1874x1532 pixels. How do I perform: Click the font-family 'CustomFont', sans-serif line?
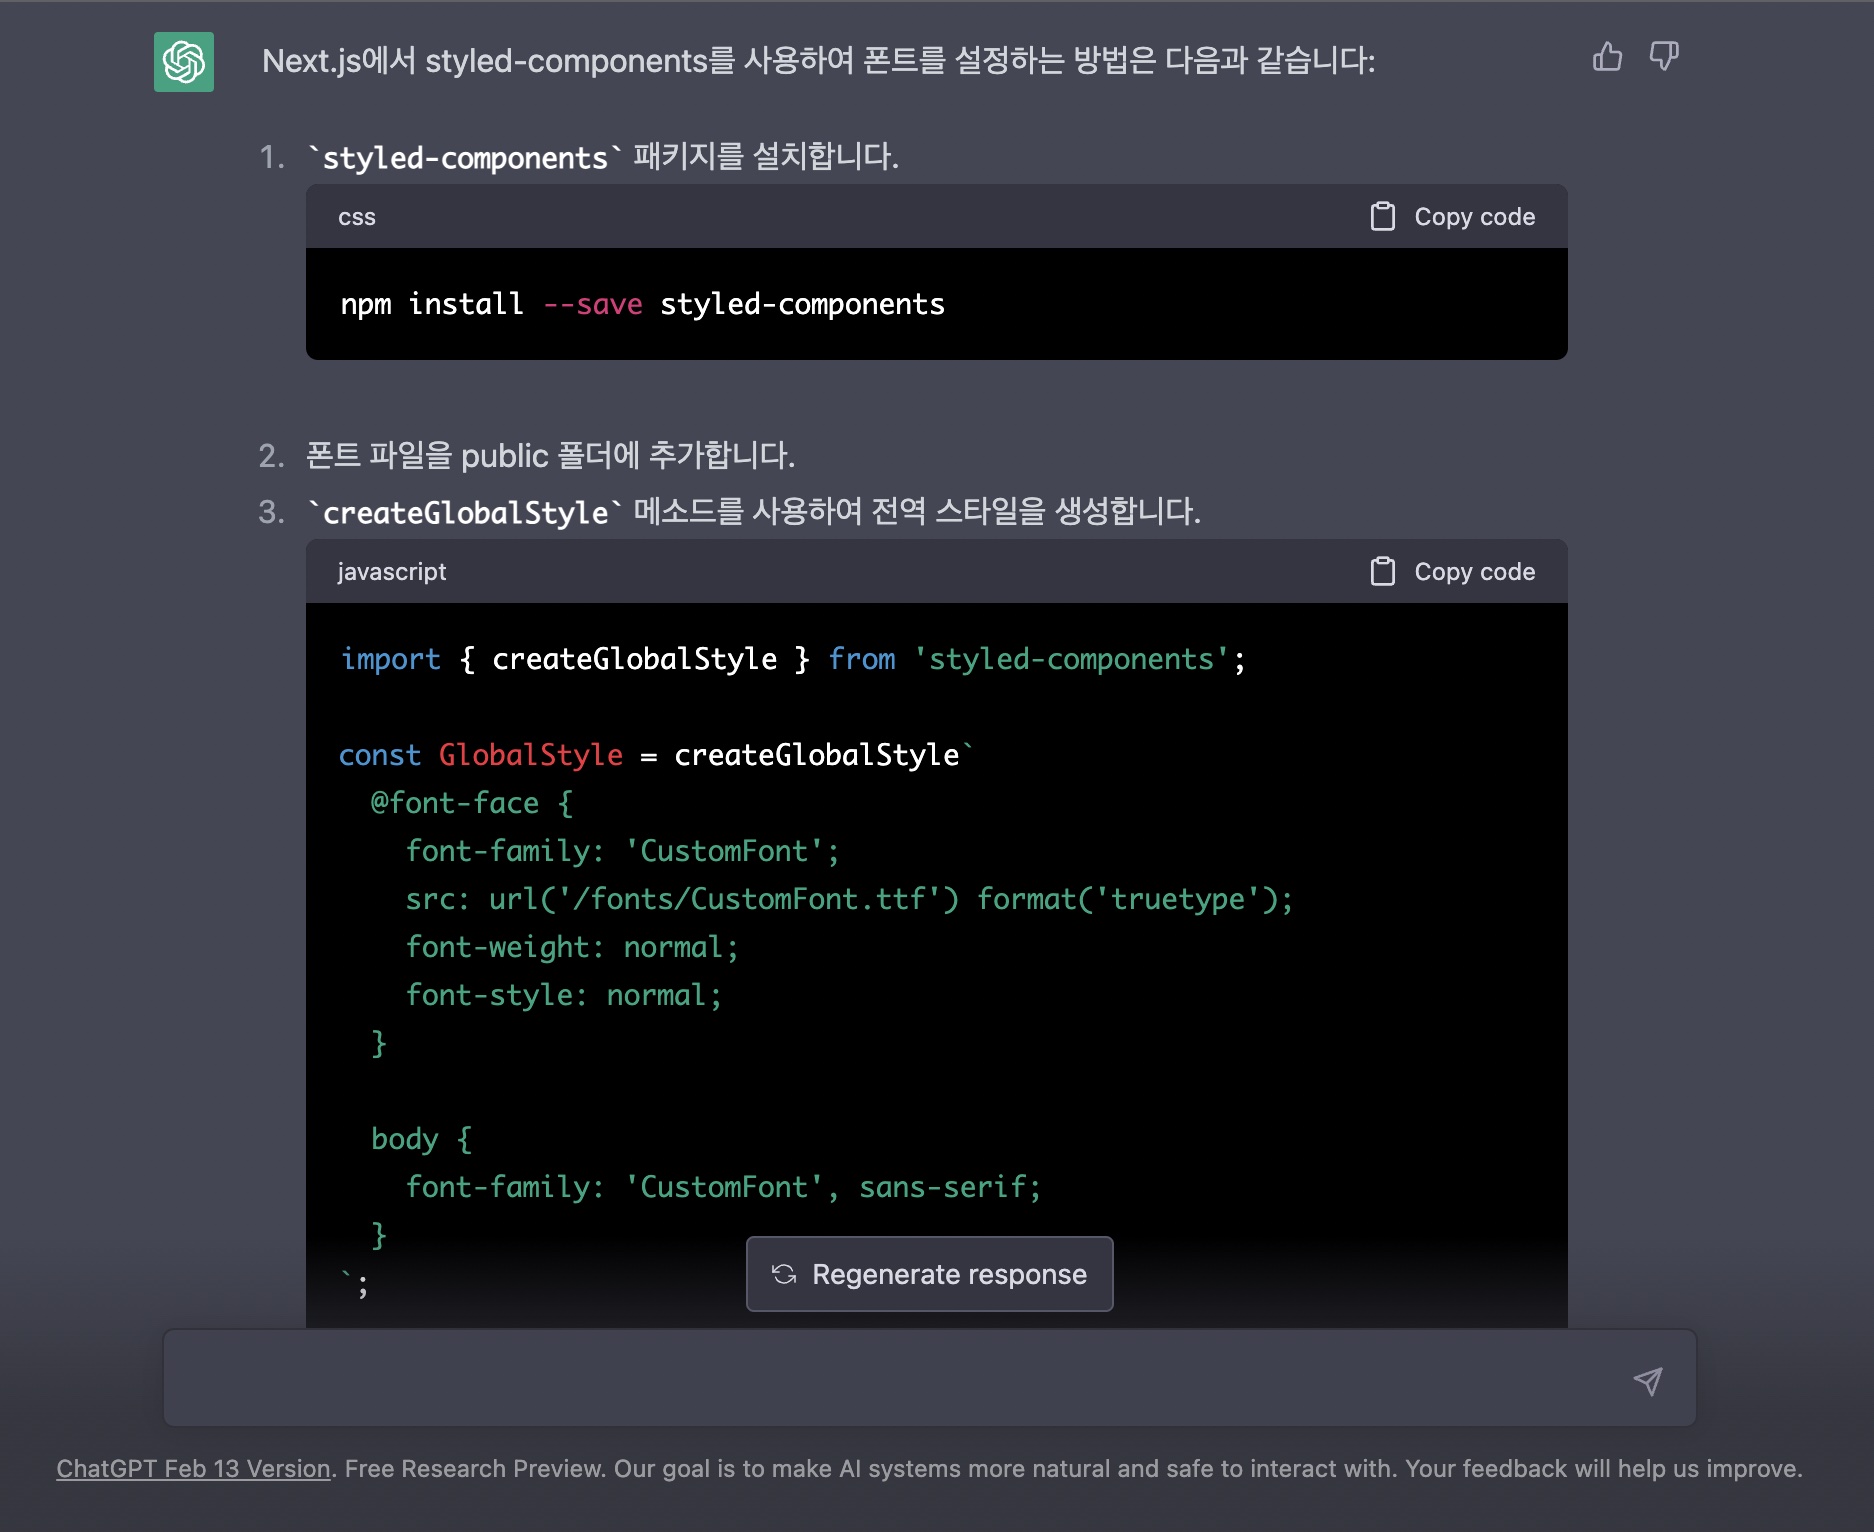[x=723, y=1187]
